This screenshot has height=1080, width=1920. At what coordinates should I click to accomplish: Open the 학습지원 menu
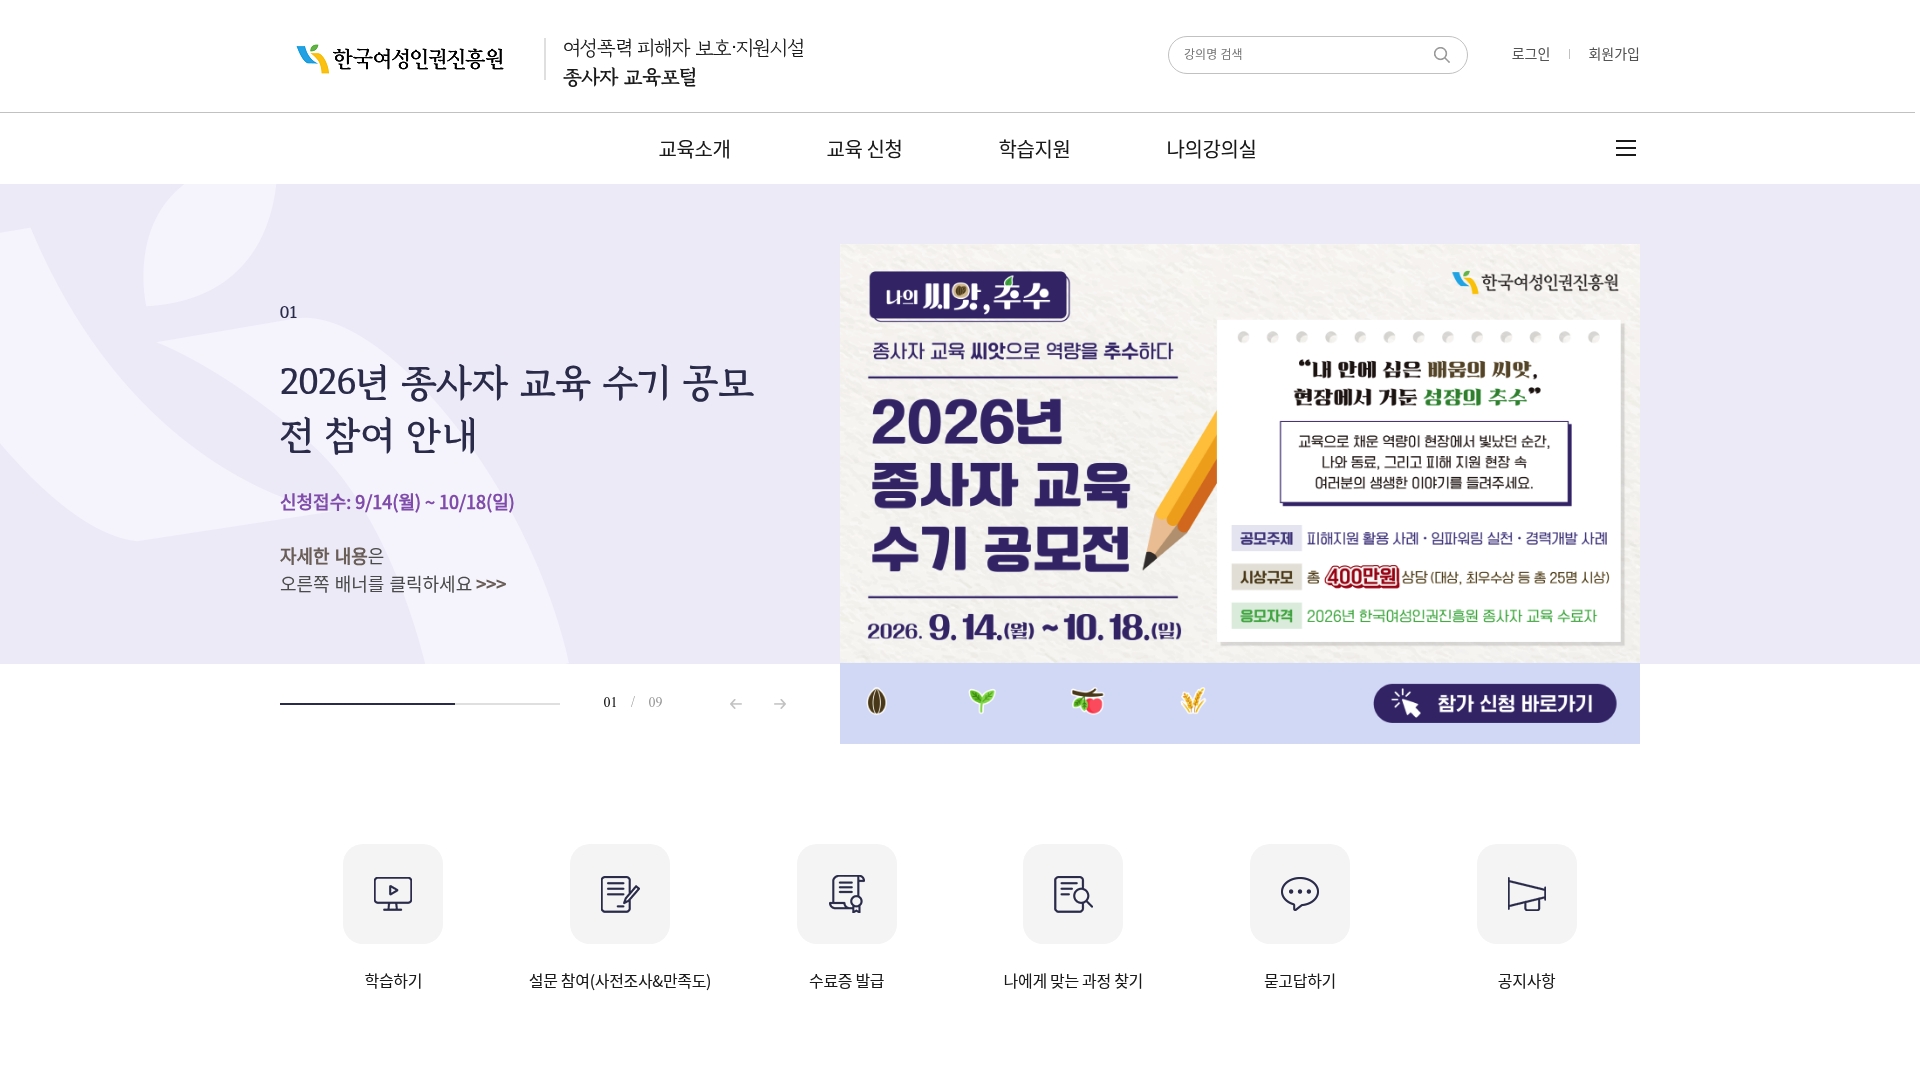click(1035, 149)
